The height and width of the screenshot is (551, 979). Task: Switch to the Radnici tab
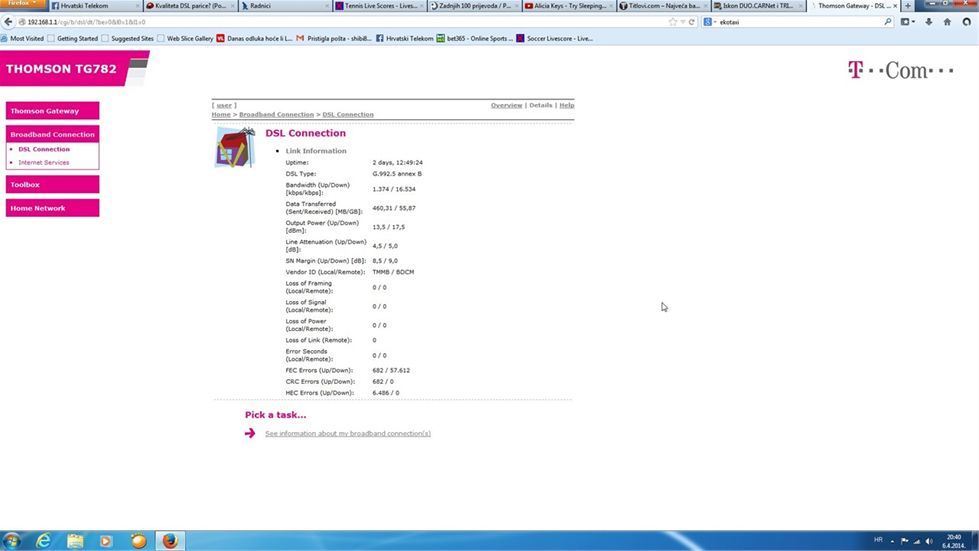pos(285,6)
